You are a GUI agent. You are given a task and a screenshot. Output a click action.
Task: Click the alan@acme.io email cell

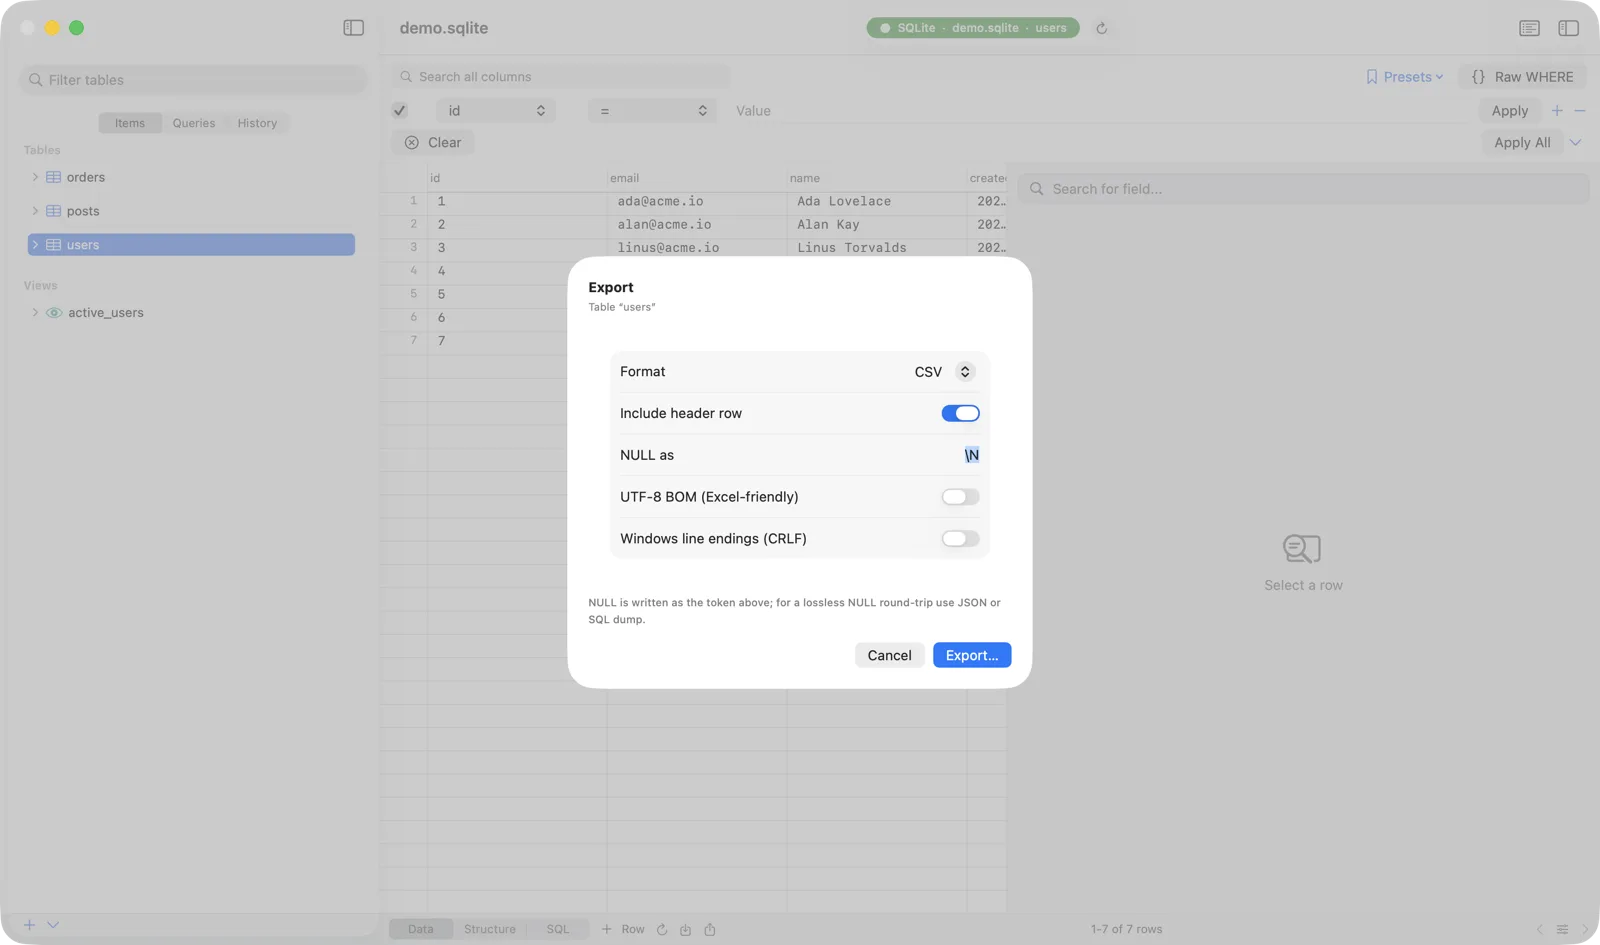(697, 225)
